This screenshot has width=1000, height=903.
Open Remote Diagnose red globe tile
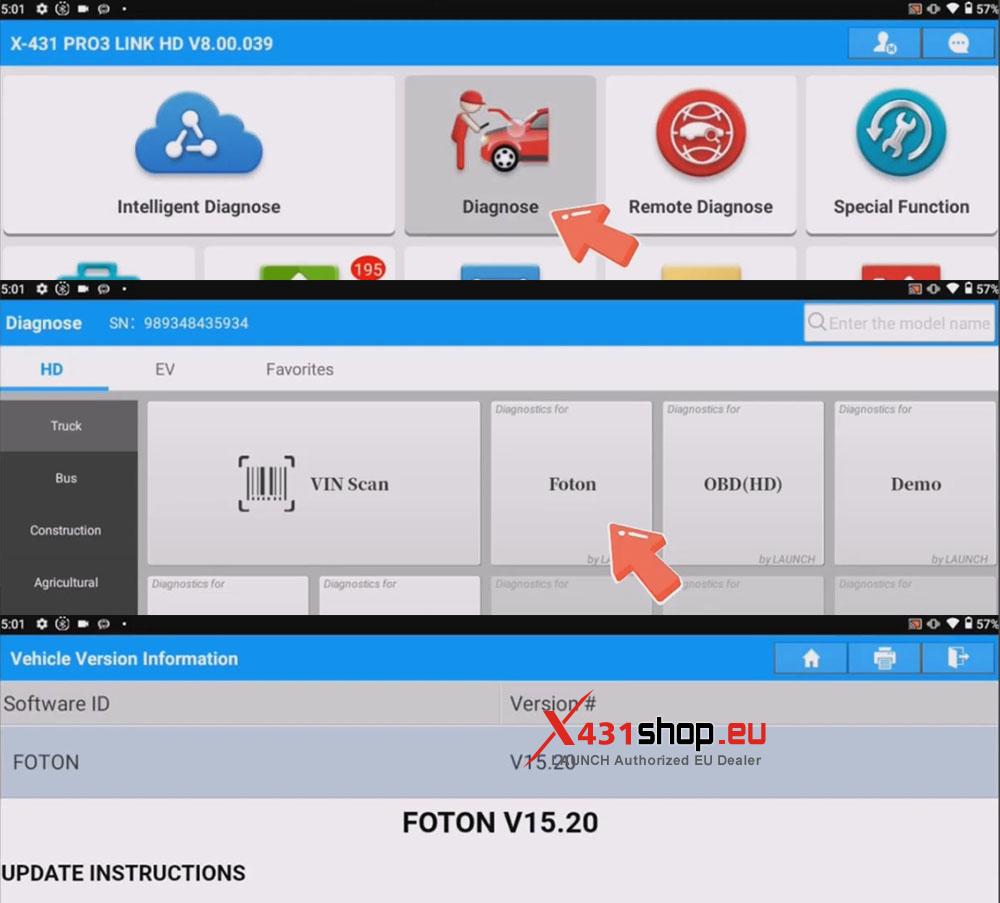point(700,154)
